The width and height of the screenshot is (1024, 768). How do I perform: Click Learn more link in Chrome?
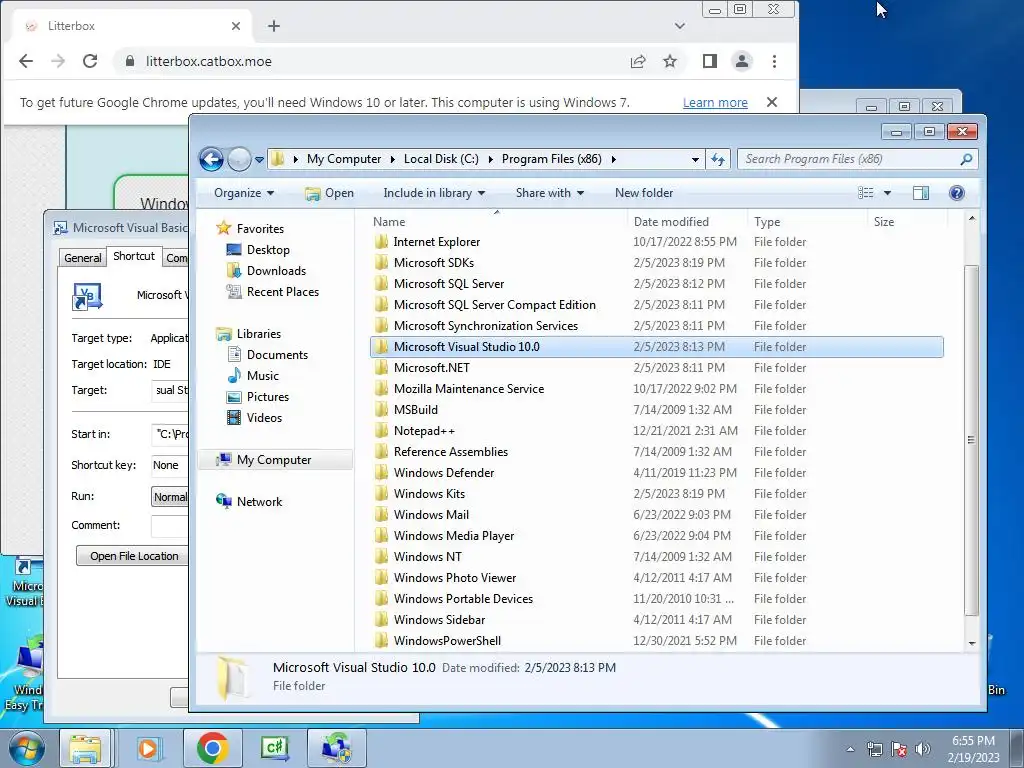[x=715, y=103]
